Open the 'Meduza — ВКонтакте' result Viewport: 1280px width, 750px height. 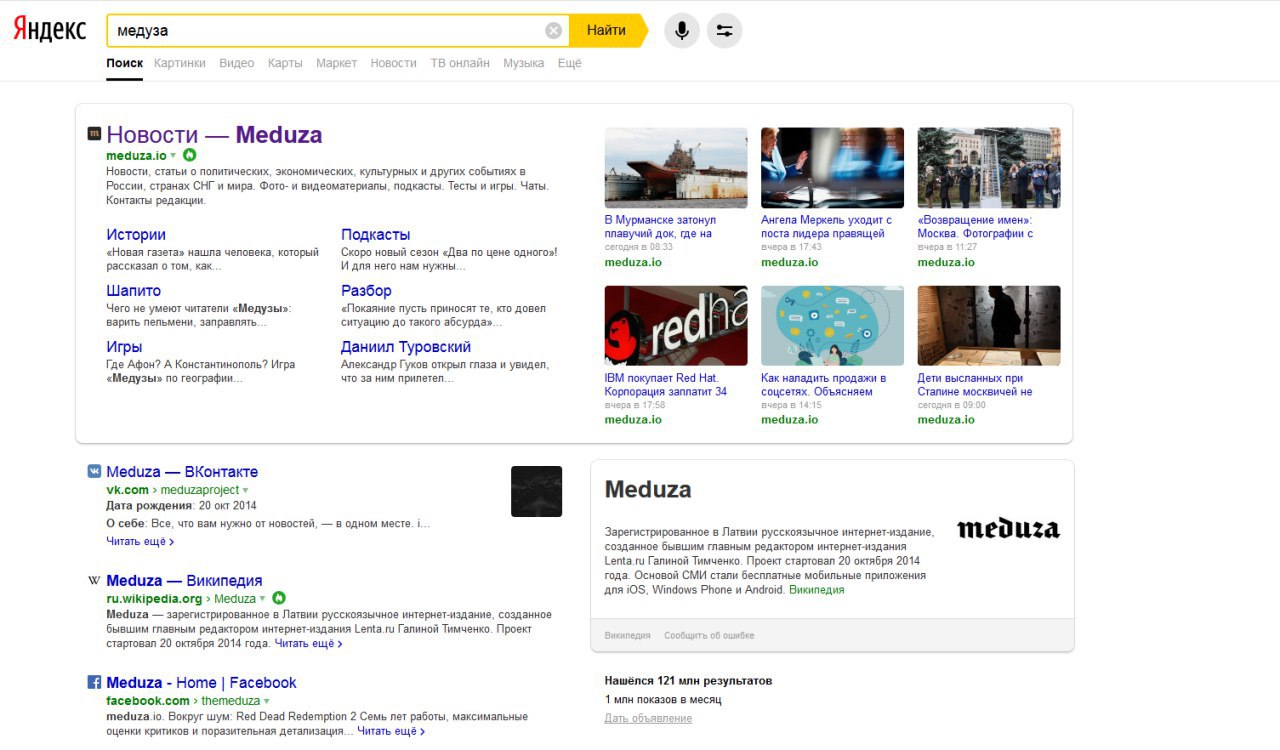182,472
